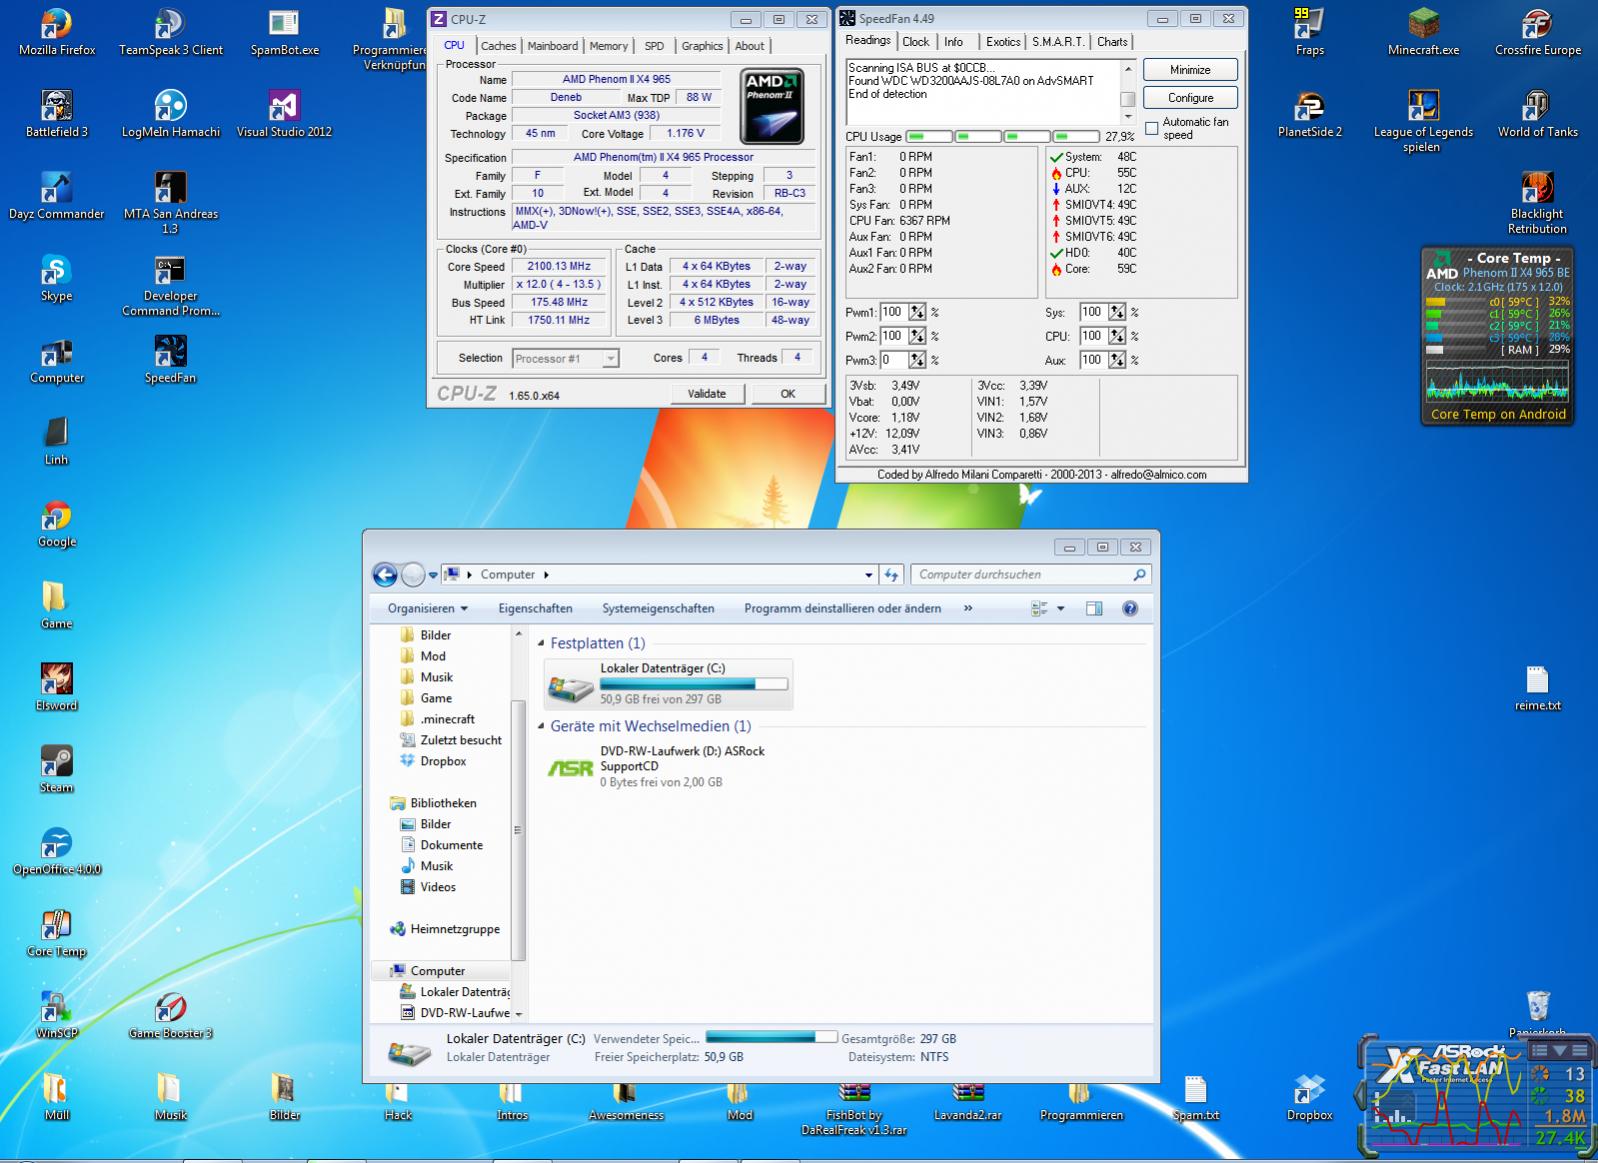Screen dimensions: 1598x1163
Task: Click Programm deinstallieren oder ändern
Action: tap(842, 608)
